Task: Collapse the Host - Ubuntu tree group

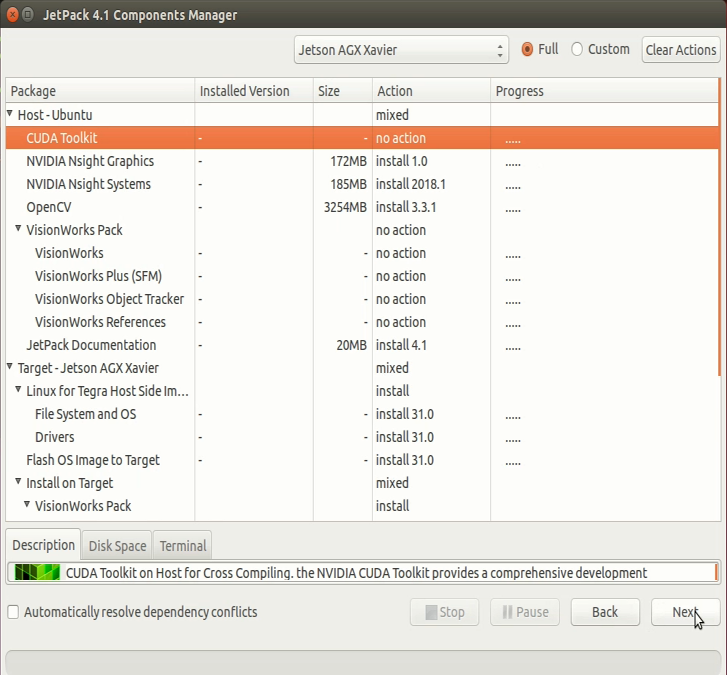Action: (x=10, y=115)
